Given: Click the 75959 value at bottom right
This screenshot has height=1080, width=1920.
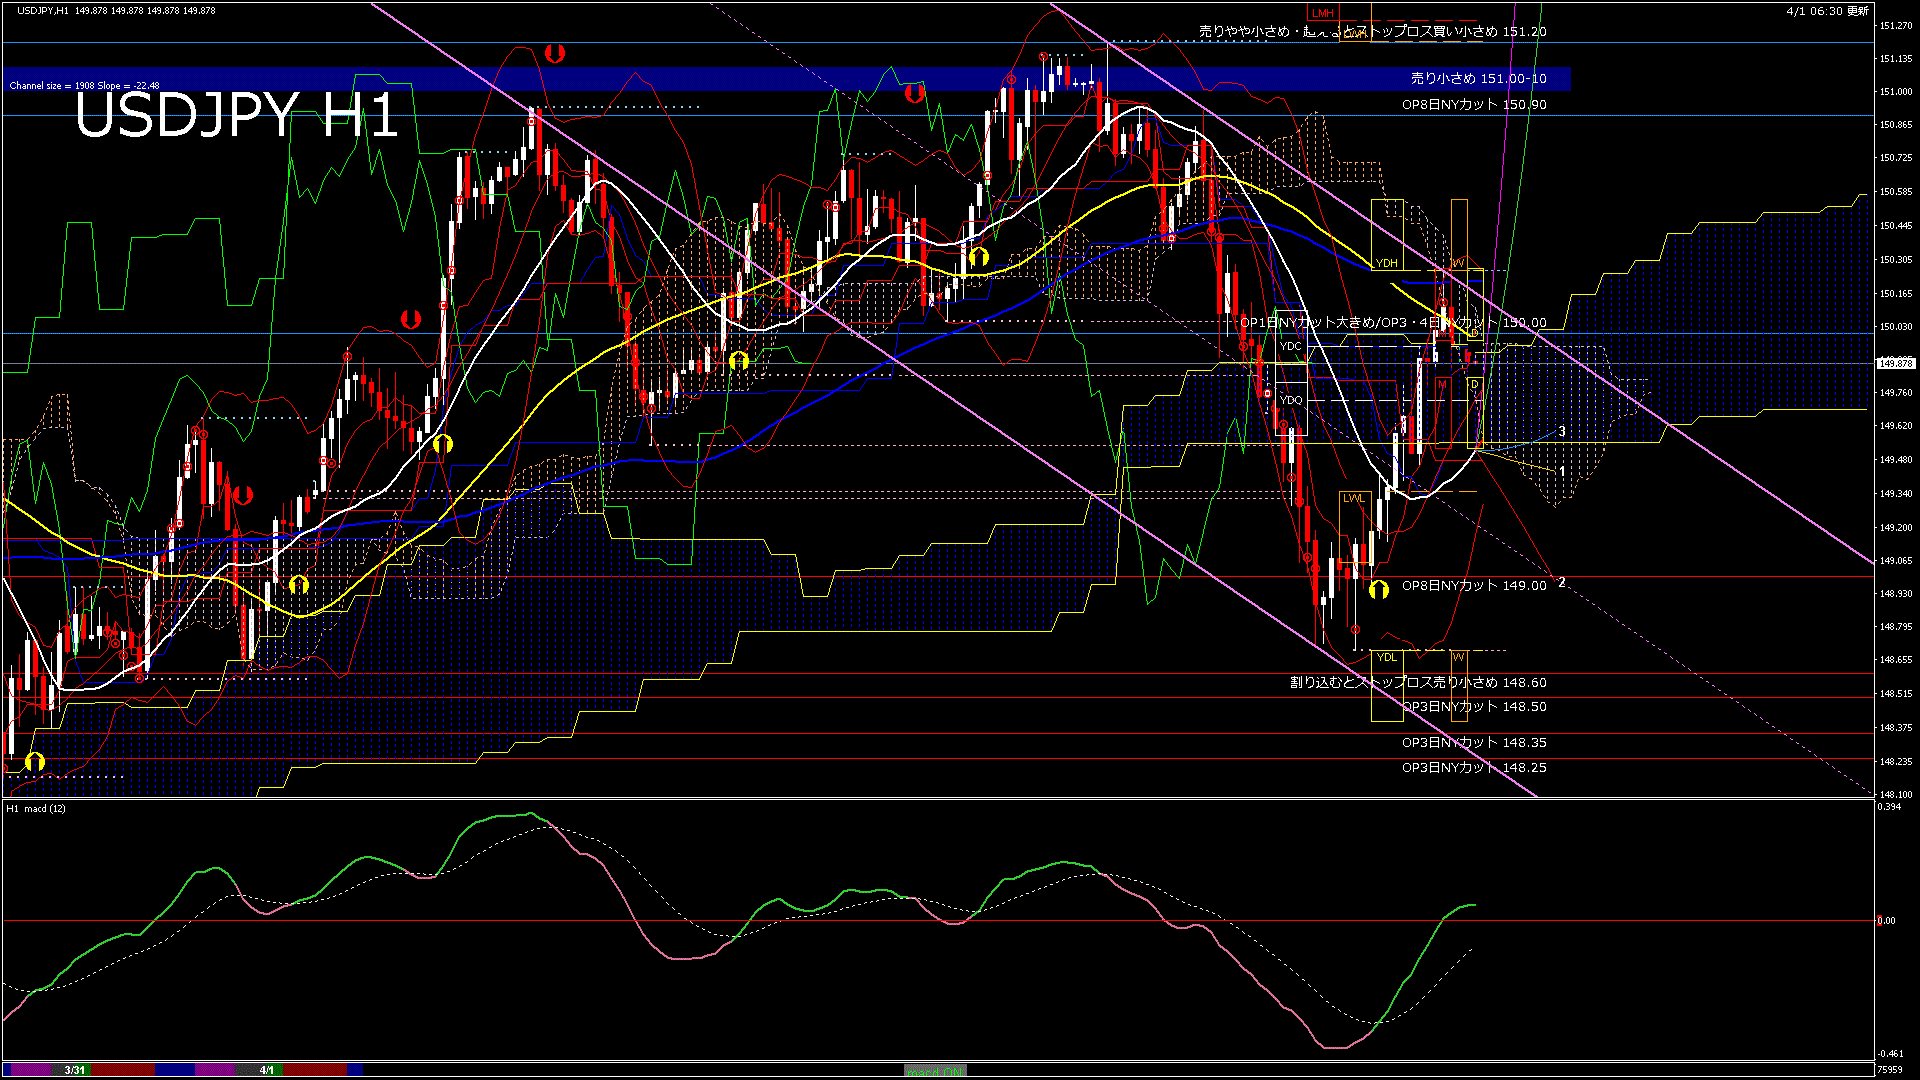Looking at the screenshot, I should (1890, 1069).
